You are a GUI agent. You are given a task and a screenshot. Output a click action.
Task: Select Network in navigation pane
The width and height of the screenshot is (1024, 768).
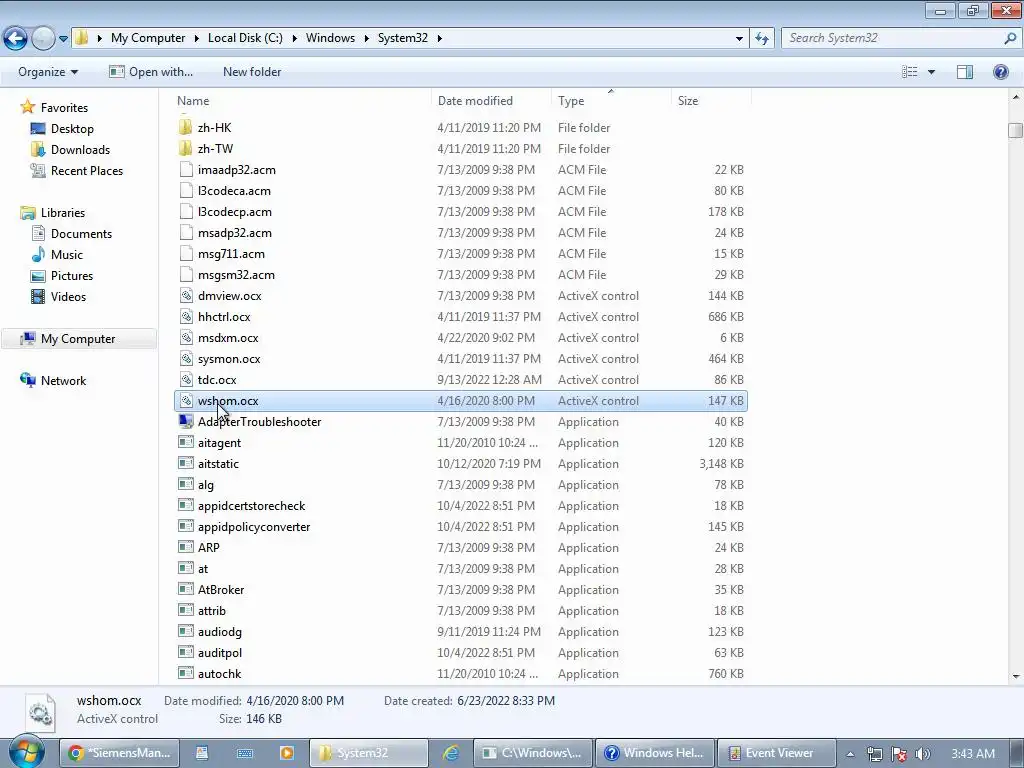pos(63,381)
